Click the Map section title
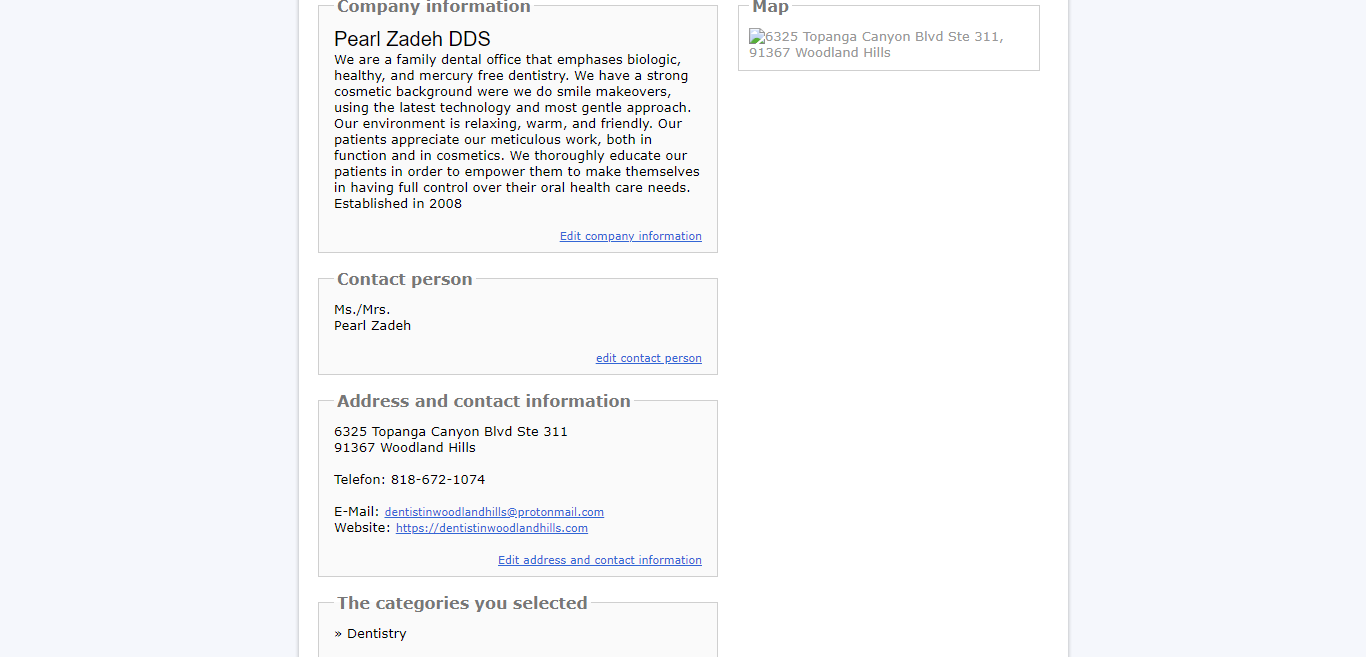This screenshot has width=1366, height=657. coord(771,7)
